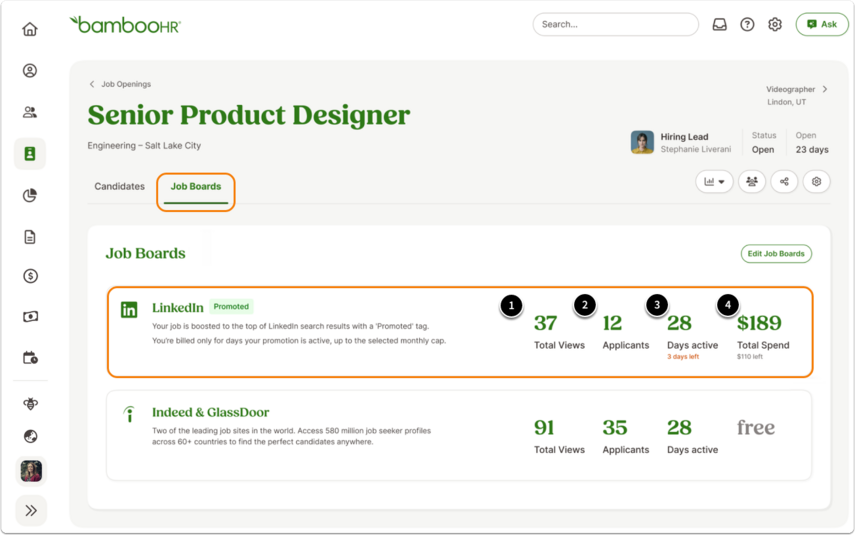
Task: Click the user avatar photo in sidebar
Action: (x=31, y=471)
